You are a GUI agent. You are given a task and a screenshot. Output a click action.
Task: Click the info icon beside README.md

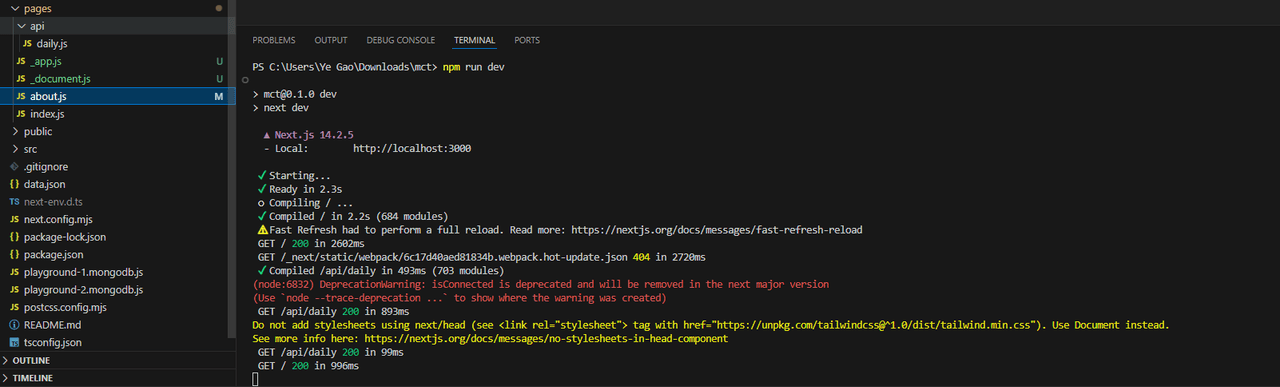point(14,325)
